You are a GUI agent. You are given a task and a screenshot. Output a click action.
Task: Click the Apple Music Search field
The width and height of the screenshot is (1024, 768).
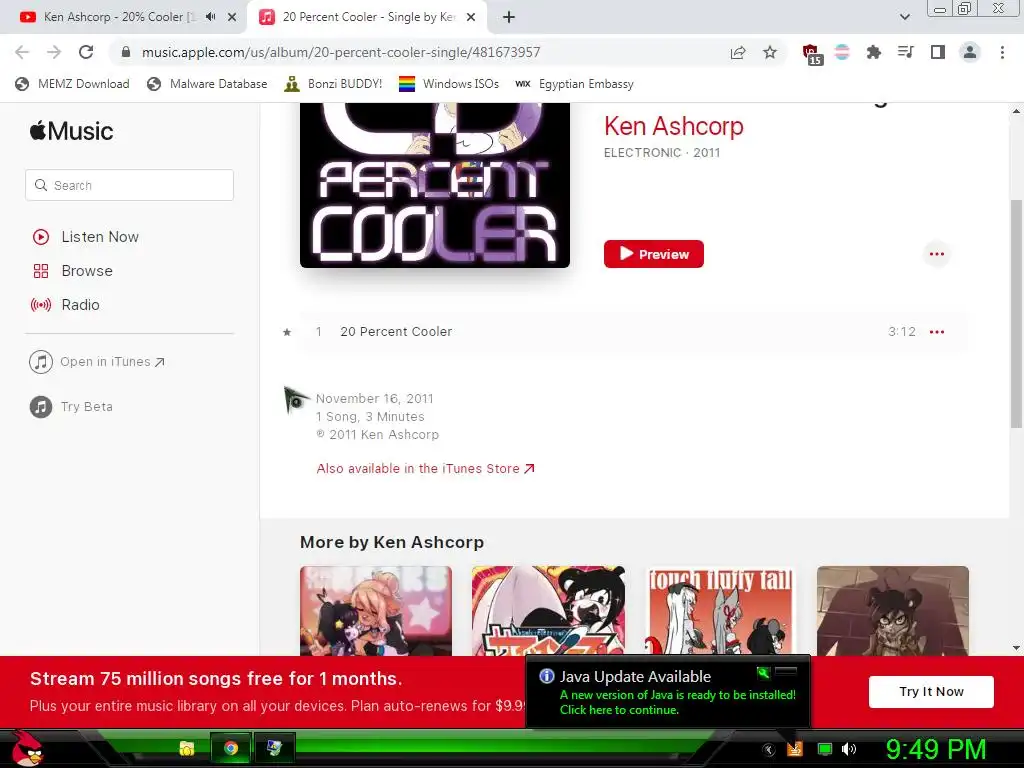(129, 185)
